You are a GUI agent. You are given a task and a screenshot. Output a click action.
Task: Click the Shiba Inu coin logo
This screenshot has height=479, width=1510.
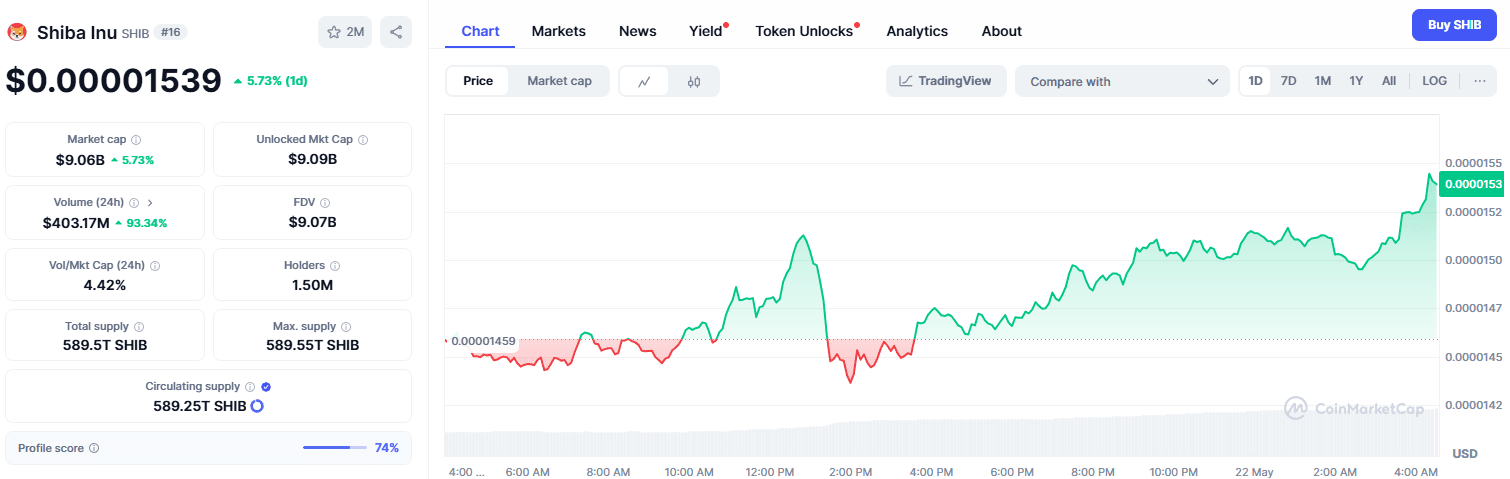pos(17,32)
